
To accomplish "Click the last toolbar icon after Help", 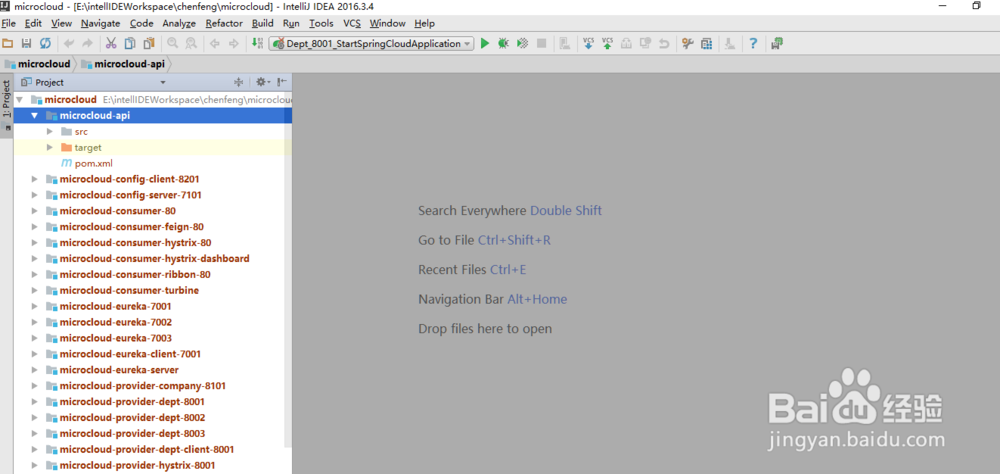I will 777,43.
